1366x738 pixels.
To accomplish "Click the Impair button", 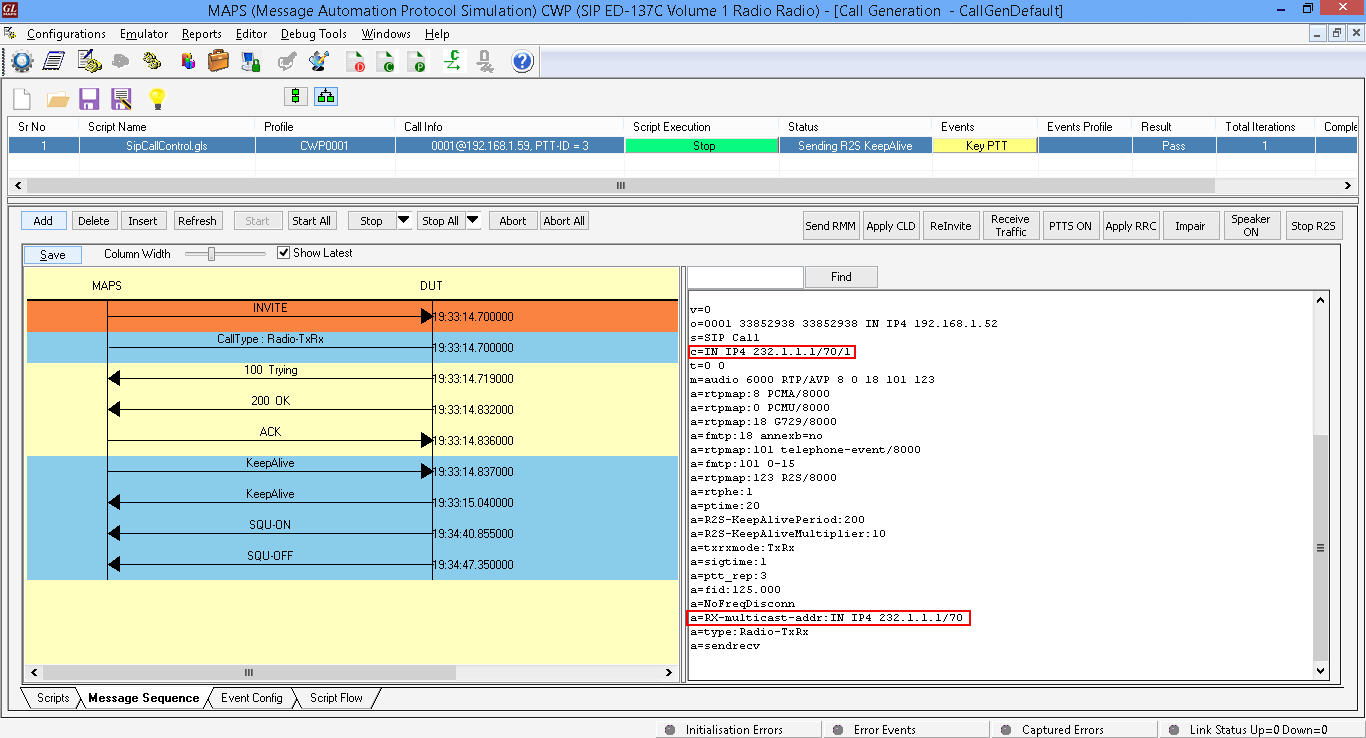I will click(x=1190, y=226).
